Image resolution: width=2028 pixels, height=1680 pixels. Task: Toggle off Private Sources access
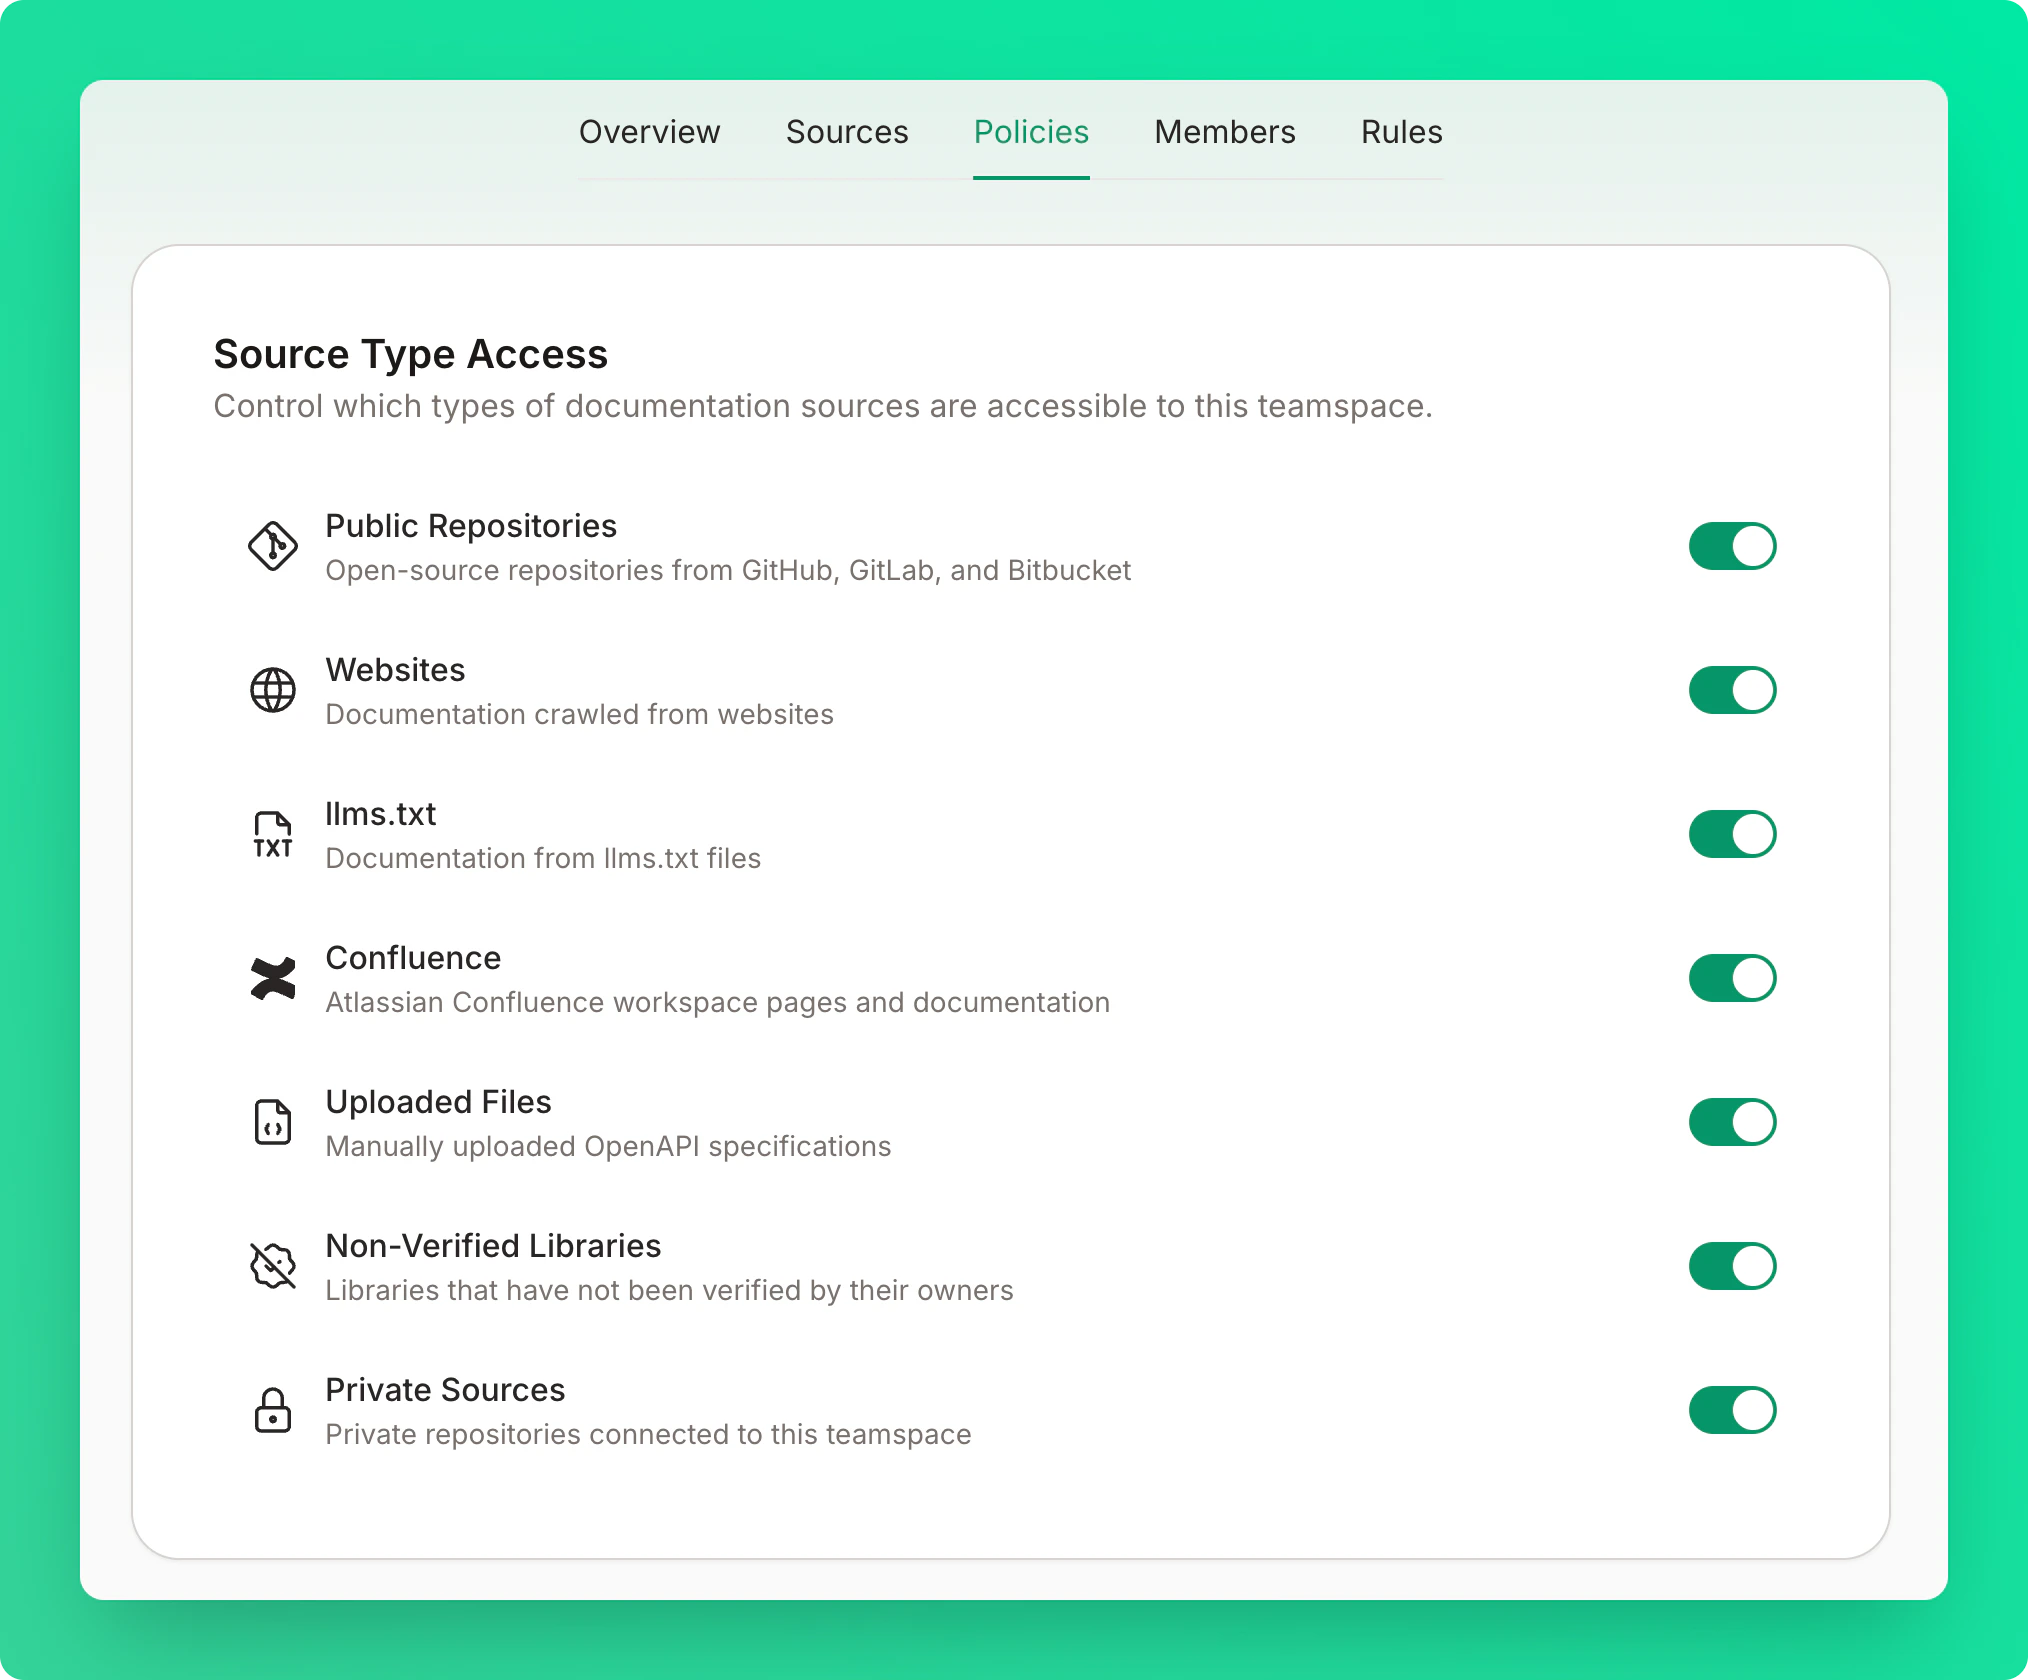coord(1732,1410)
